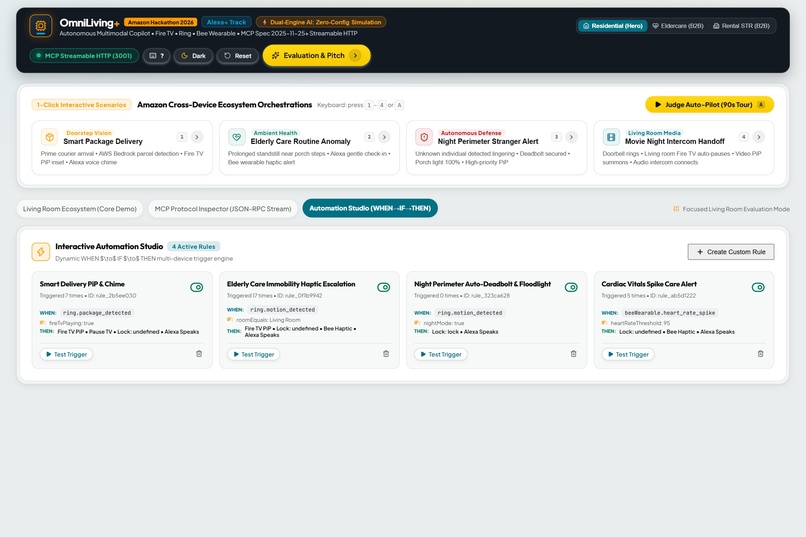Image resolution: width=806 pixels, height=537 pixels.
Task: Click Focused Living Room Evaluation Mode
Action: pyautogui.click(x=731, y=209)
